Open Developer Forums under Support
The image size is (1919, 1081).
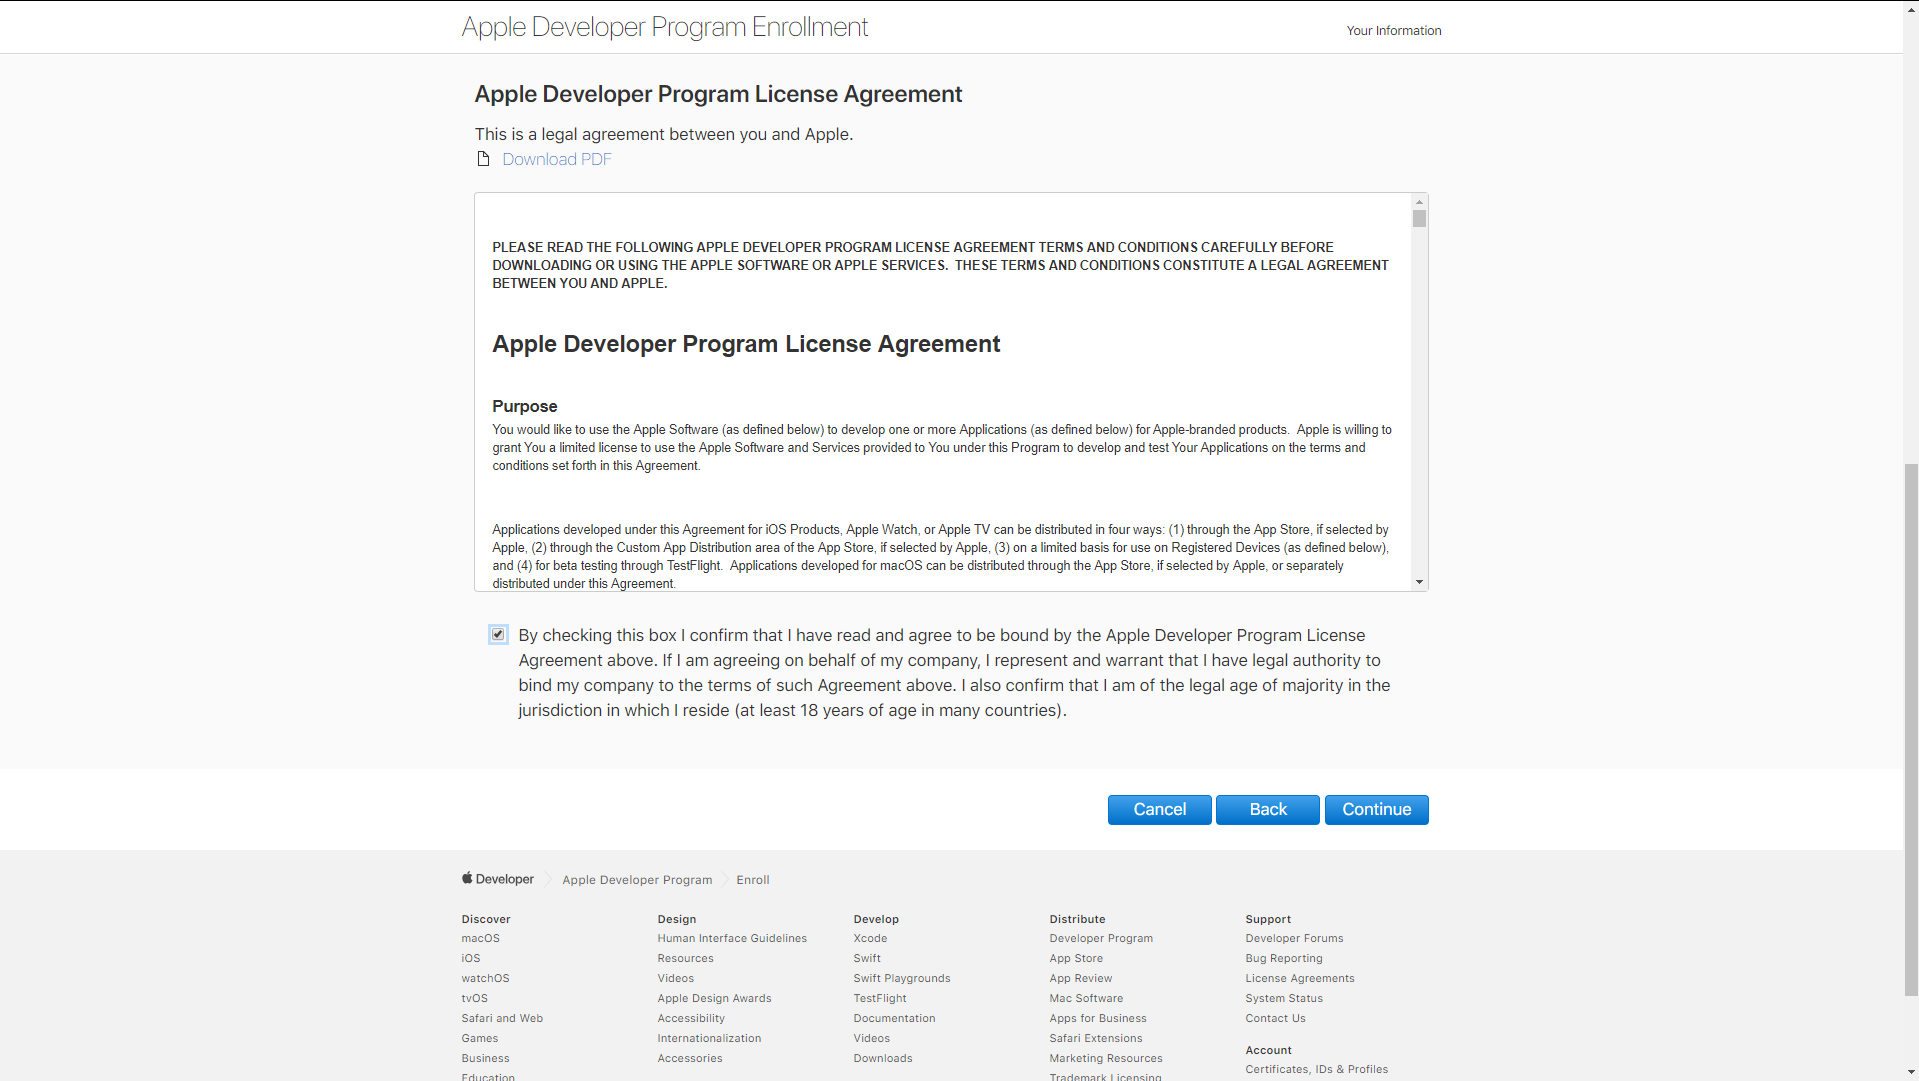click(x=1294, y=938)
